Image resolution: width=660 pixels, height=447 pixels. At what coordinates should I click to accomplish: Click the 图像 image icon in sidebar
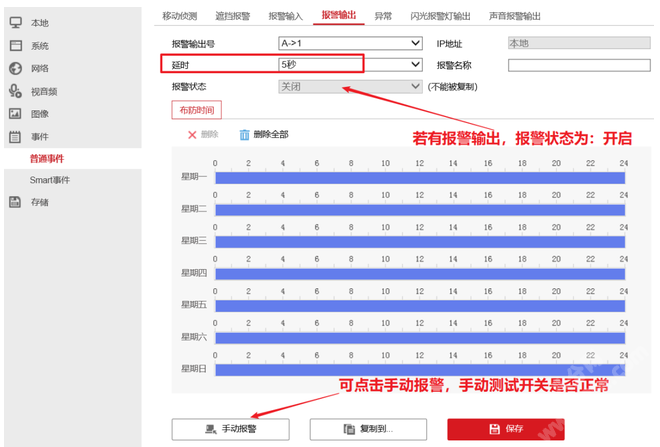click(15, 114)
